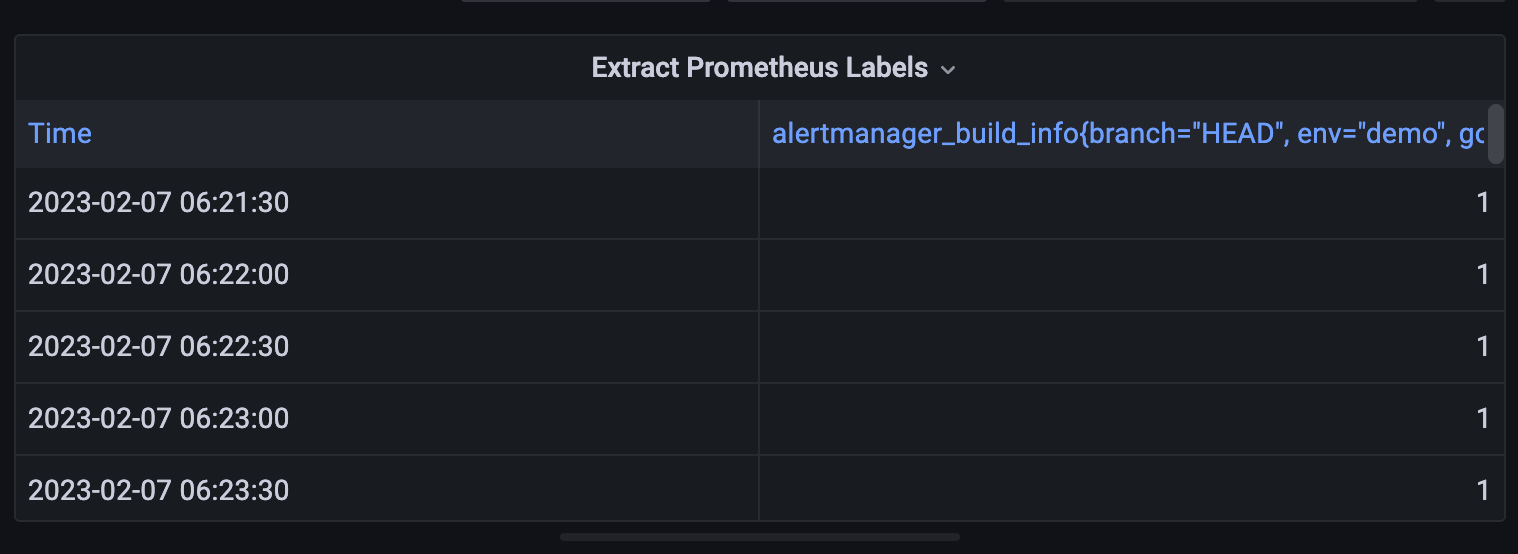Click the divider between Time and alertmanager headers
Image resolution: width=1518 pixels, height=554 pixels.
coord(759,134)
